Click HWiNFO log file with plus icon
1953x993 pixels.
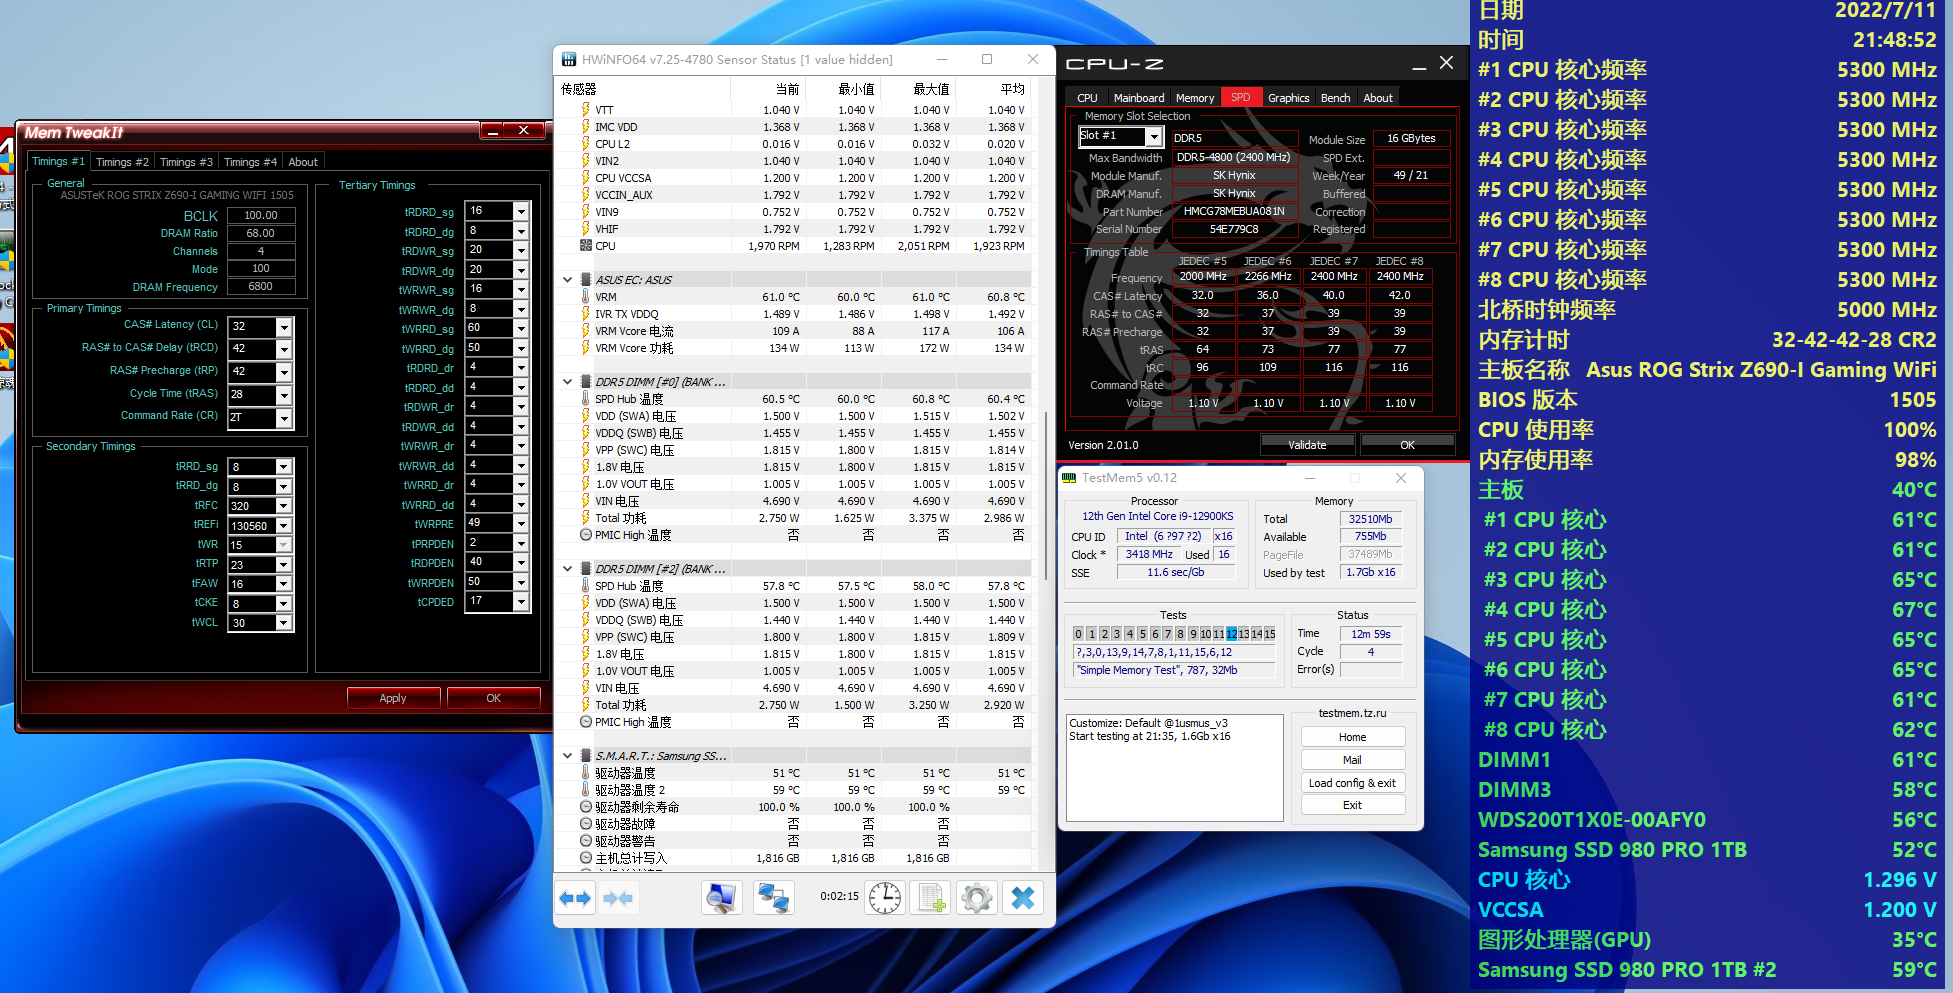point(931,898)
